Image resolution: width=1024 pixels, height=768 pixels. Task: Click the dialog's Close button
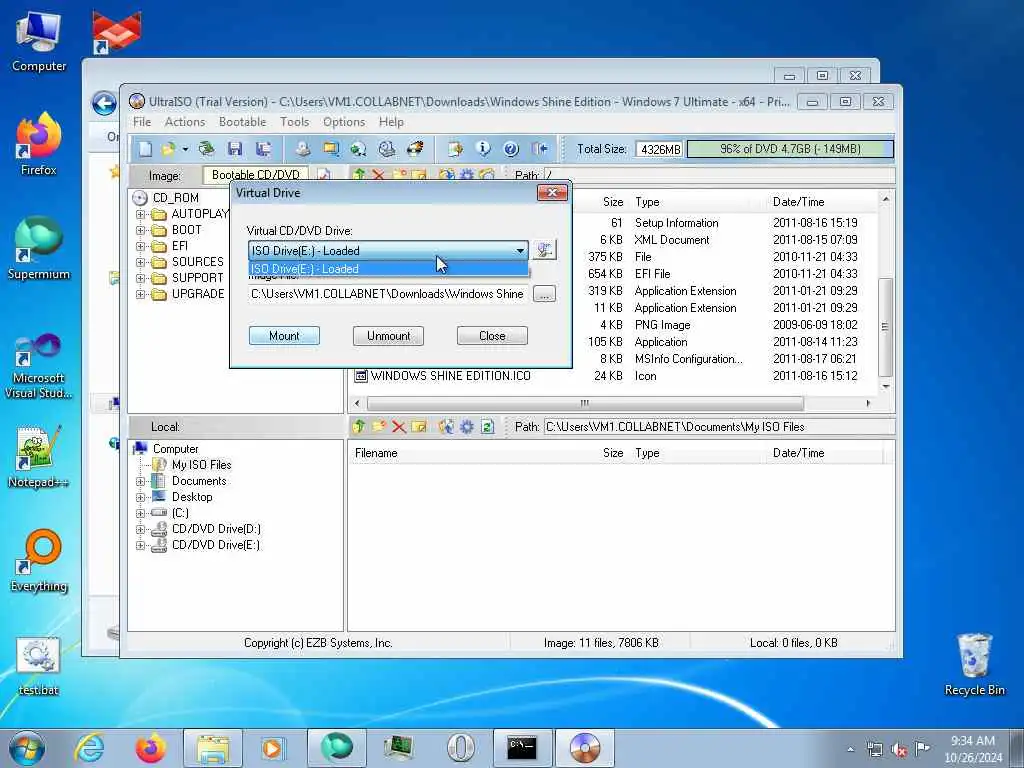coord(492,336)
